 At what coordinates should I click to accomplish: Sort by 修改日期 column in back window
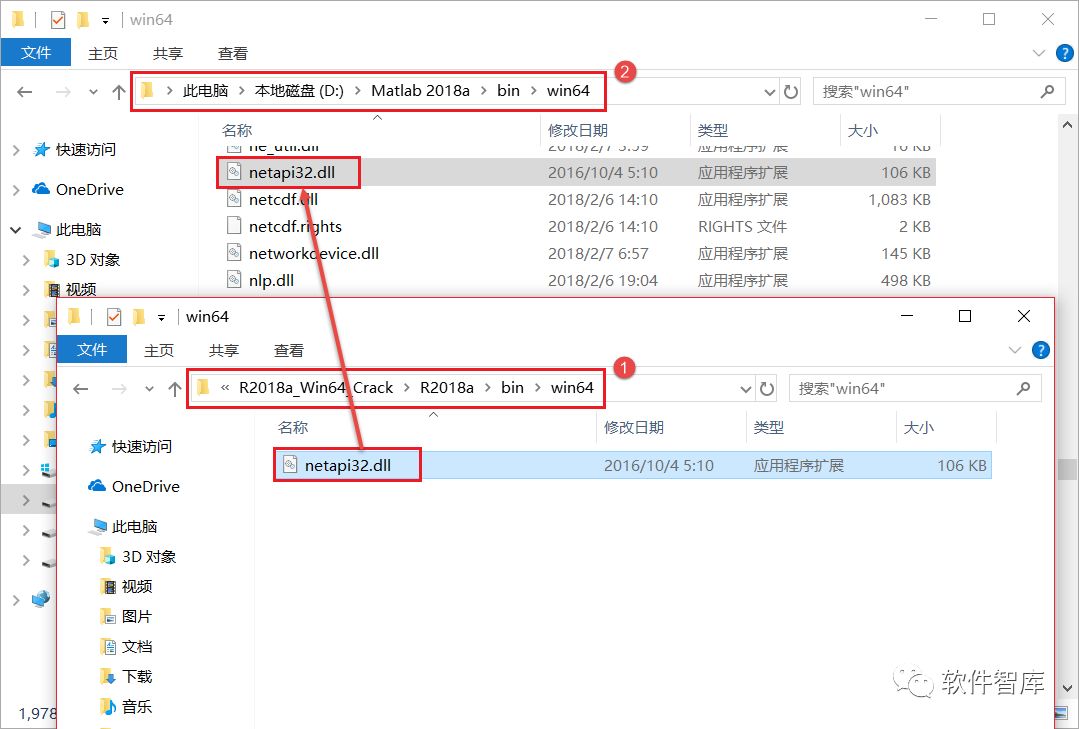click(578, 130)
